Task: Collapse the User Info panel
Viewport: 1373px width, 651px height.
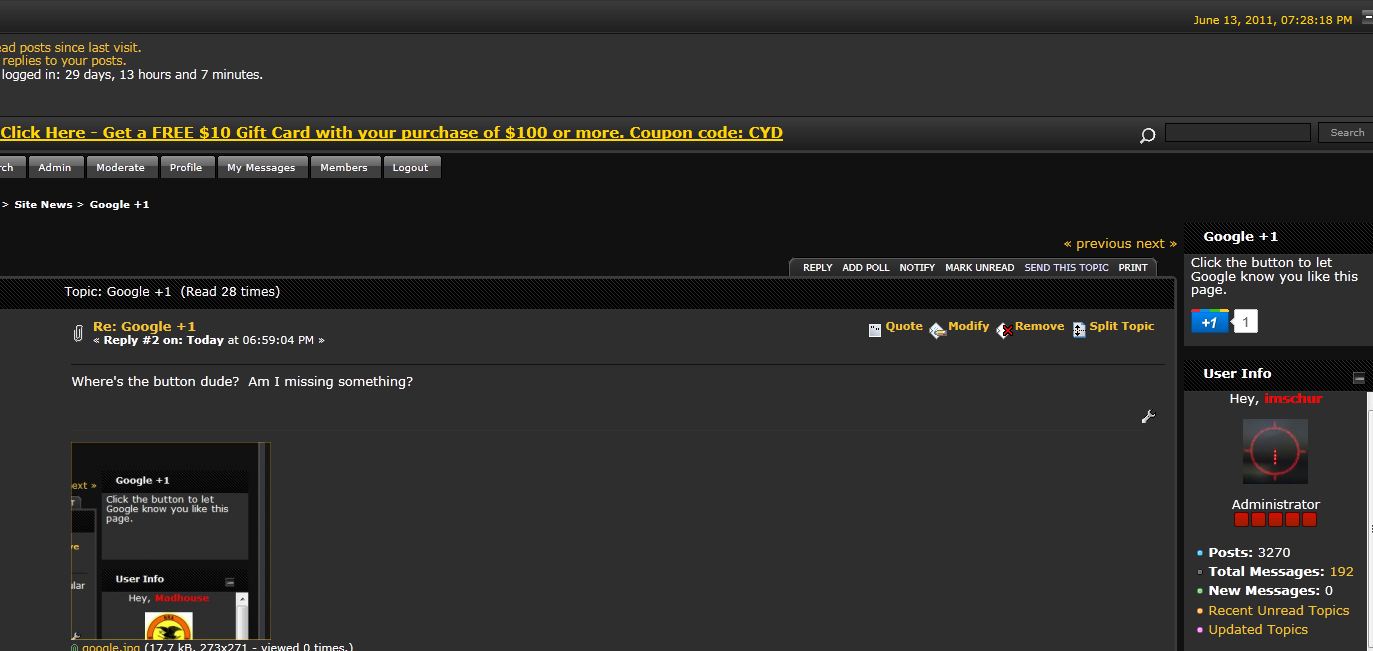Action: click(1359, 378)
